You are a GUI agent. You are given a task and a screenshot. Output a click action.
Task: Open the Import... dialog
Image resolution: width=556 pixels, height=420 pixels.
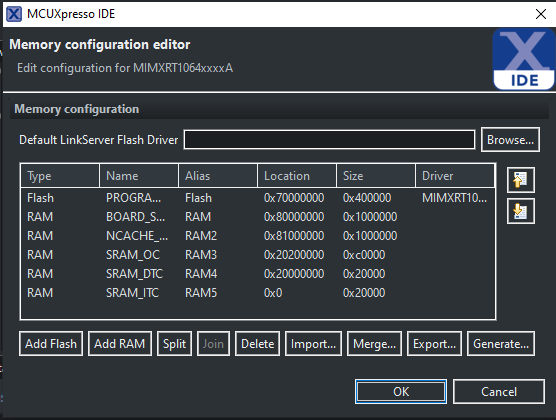(x=313, y=343)
